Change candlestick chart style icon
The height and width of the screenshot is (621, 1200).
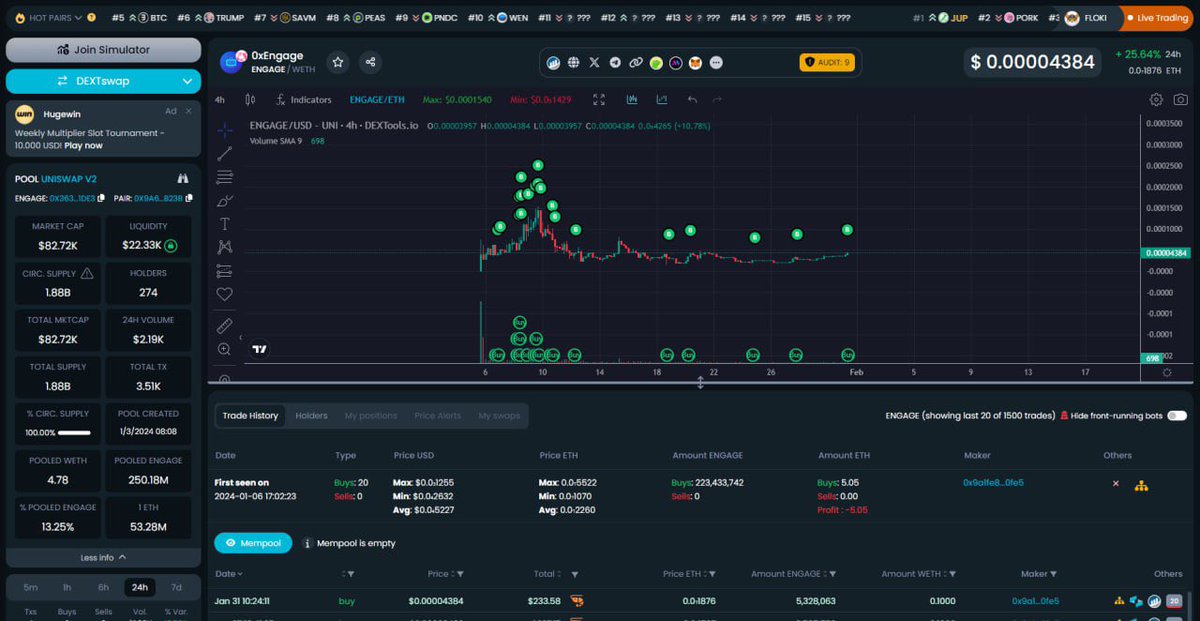point(250,100)
